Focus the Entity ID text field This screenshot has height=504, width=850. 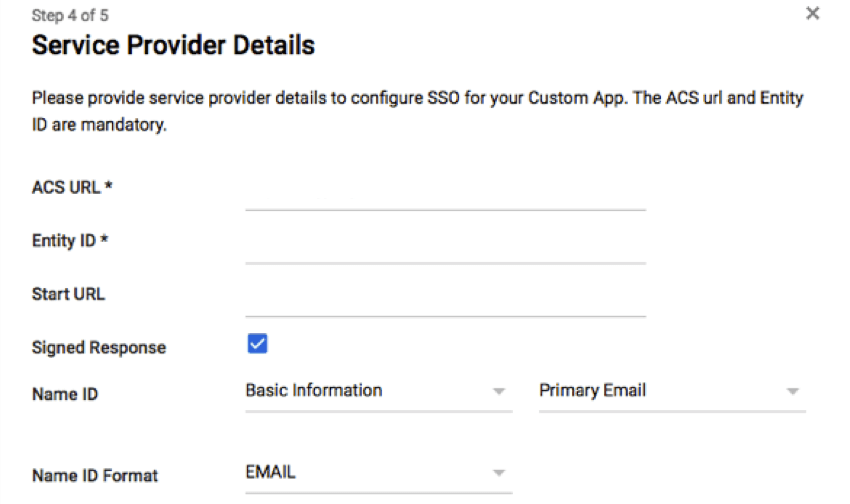point(445,249)
